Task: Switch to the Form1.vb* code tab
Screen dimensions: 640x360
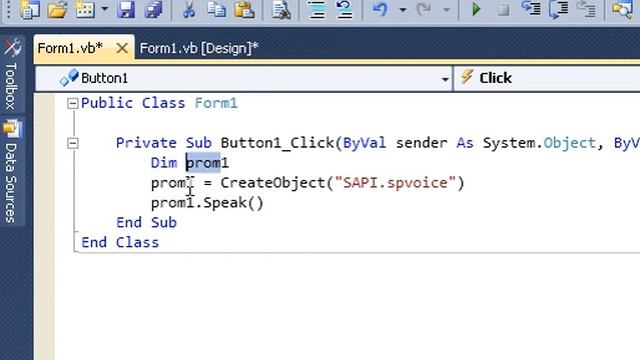Action: [70, 48]
